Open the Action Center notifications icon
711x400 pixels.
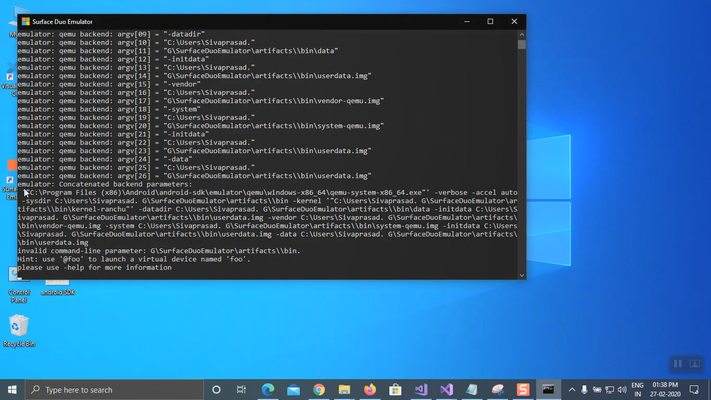694,390
